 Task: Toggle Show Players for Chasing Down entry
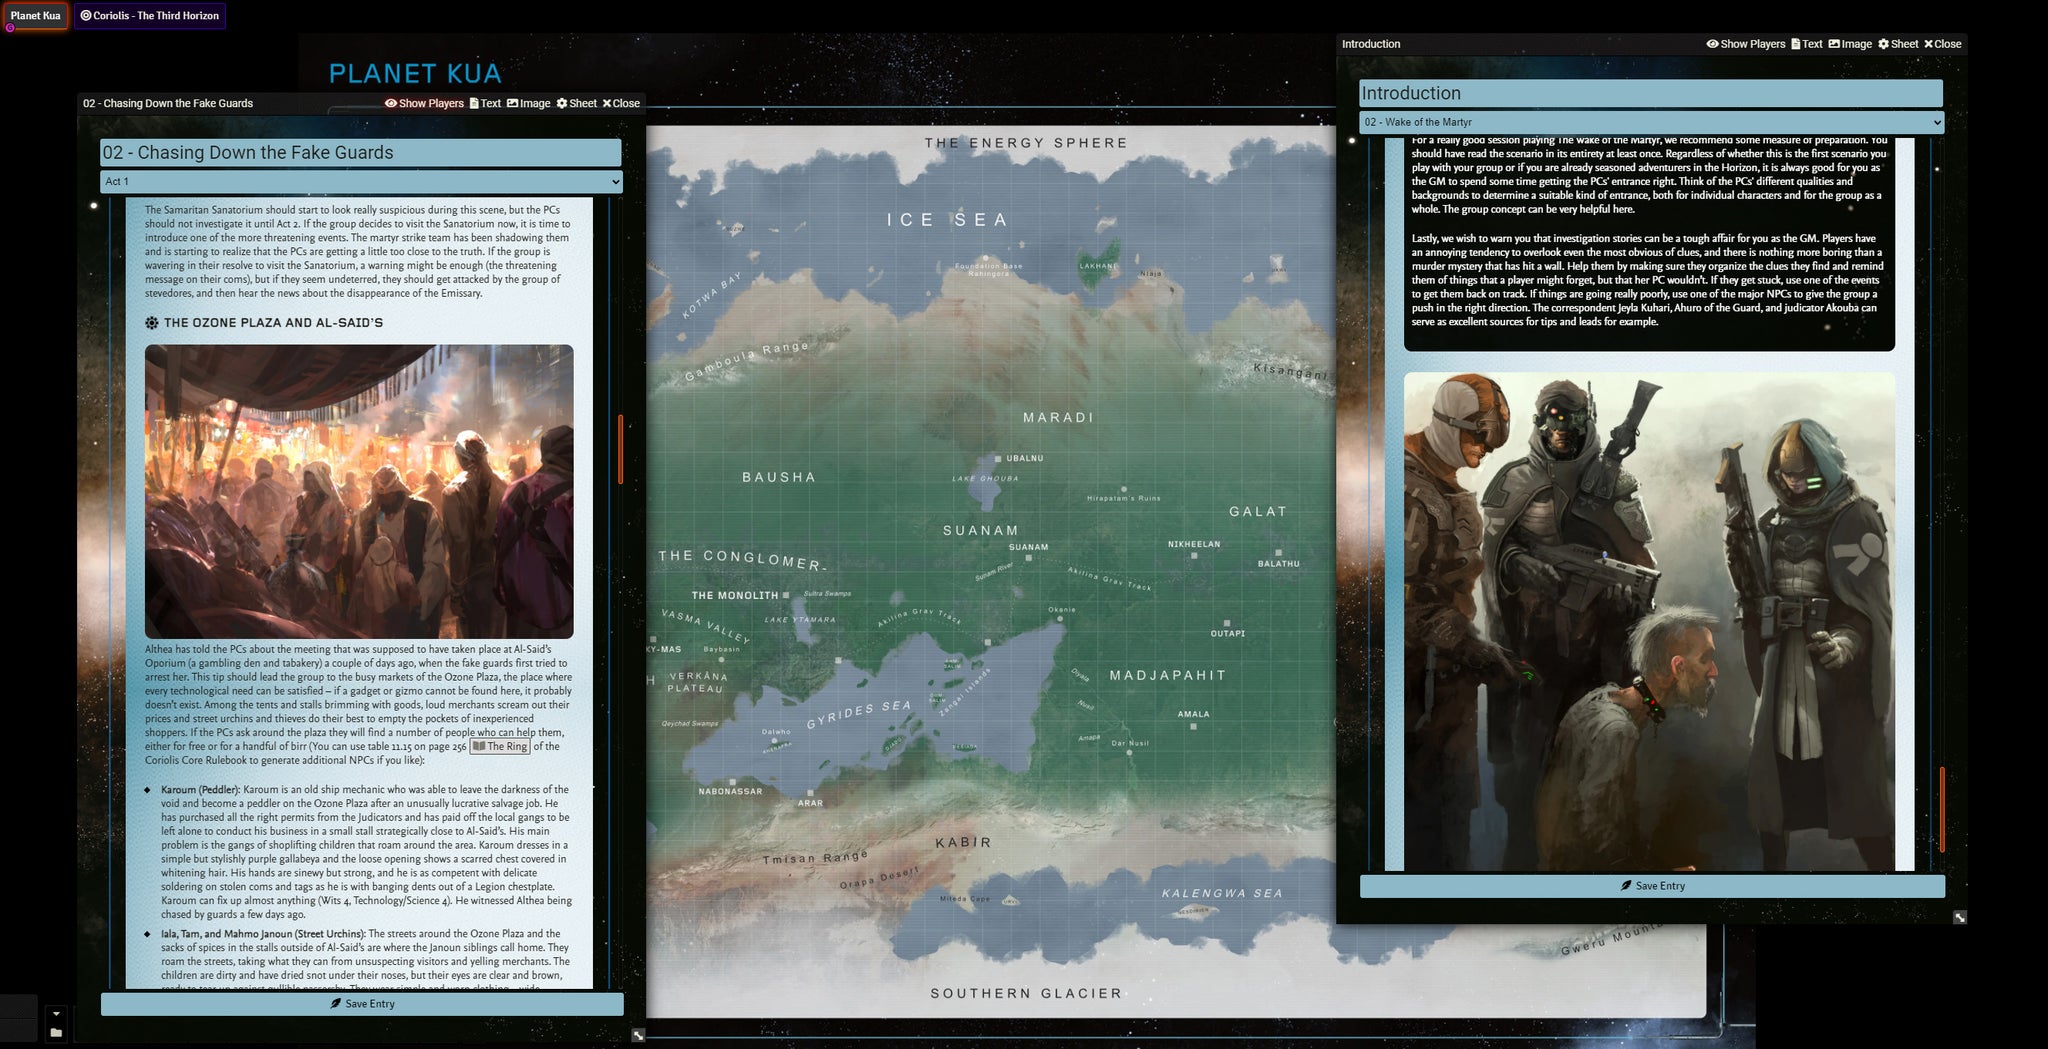pos(424,103)
